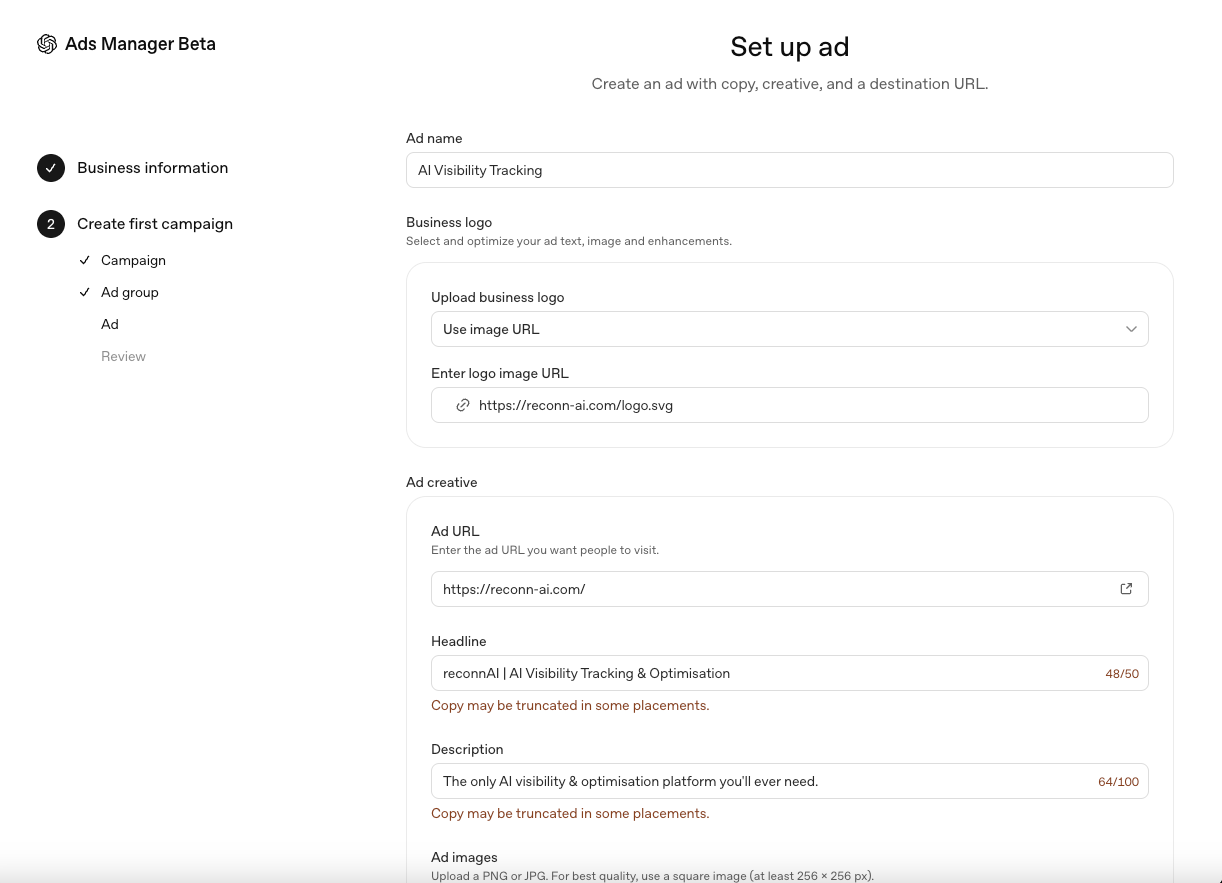The width and height of the screenshot is (1222, 883).
Task: Click the Ad URL input field
Action: 790,589
